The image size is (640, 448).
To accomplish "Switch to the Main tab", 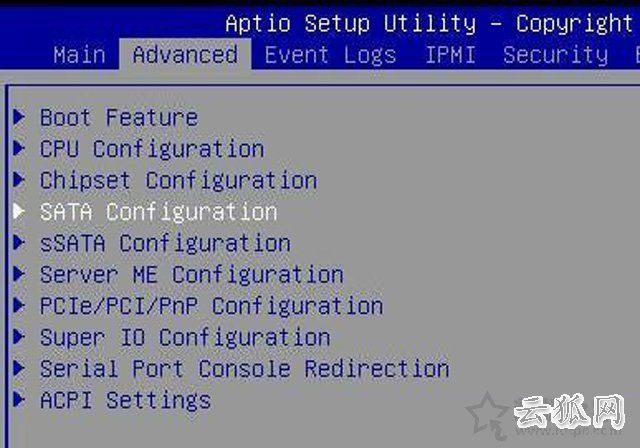I will click(x=79, y=54).
